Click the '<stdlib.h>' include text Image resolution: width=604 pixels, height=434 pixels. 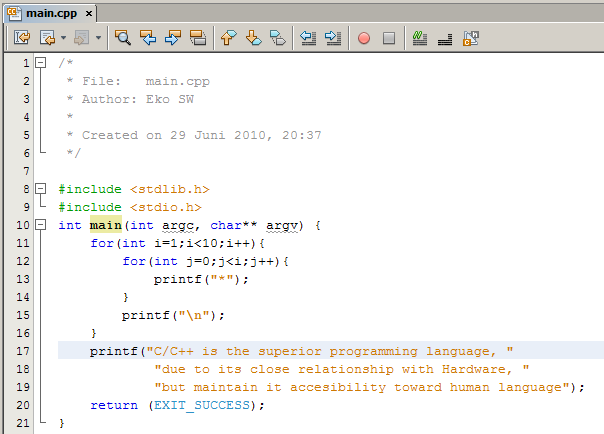170,189
